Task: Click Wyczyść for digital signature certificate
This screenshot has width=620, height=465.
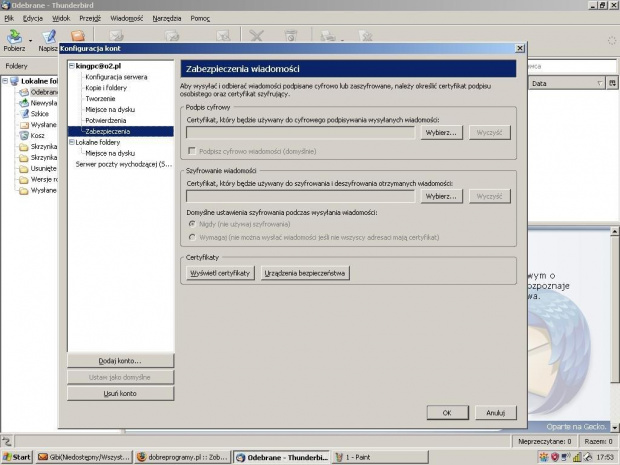Action: coord(490,132)
